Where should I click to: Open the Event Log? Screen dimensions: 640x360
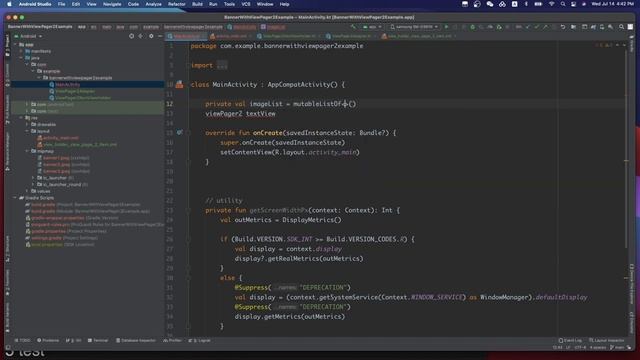570,340
